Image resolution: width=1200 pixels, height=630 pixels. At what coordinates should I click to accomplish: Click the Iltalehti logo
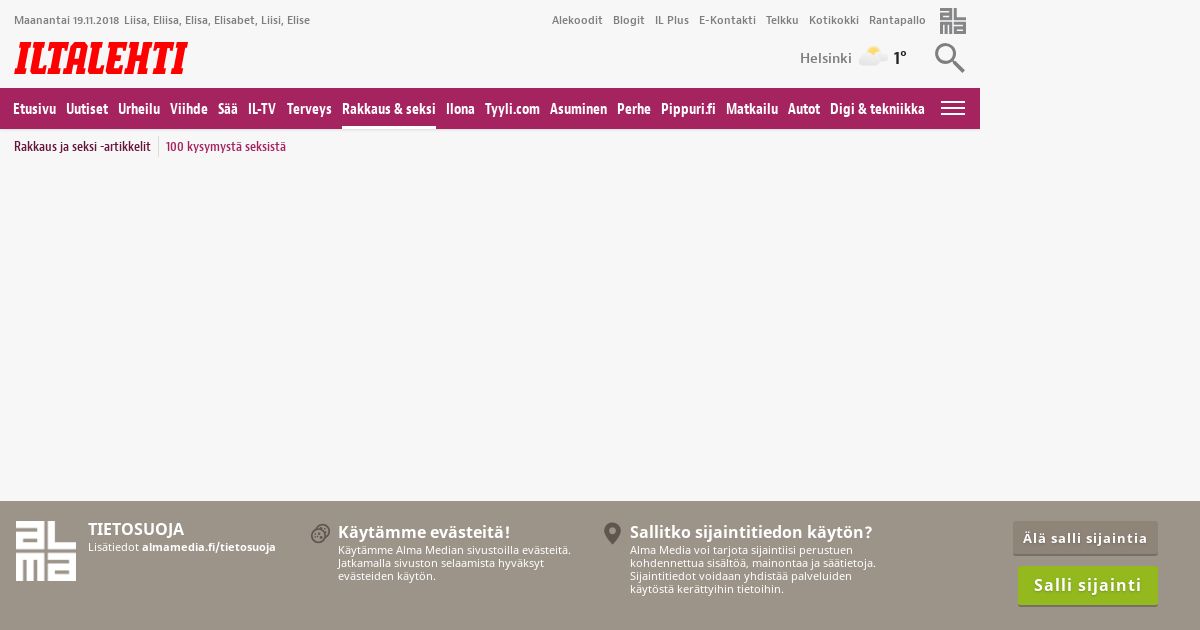[101, 58]
